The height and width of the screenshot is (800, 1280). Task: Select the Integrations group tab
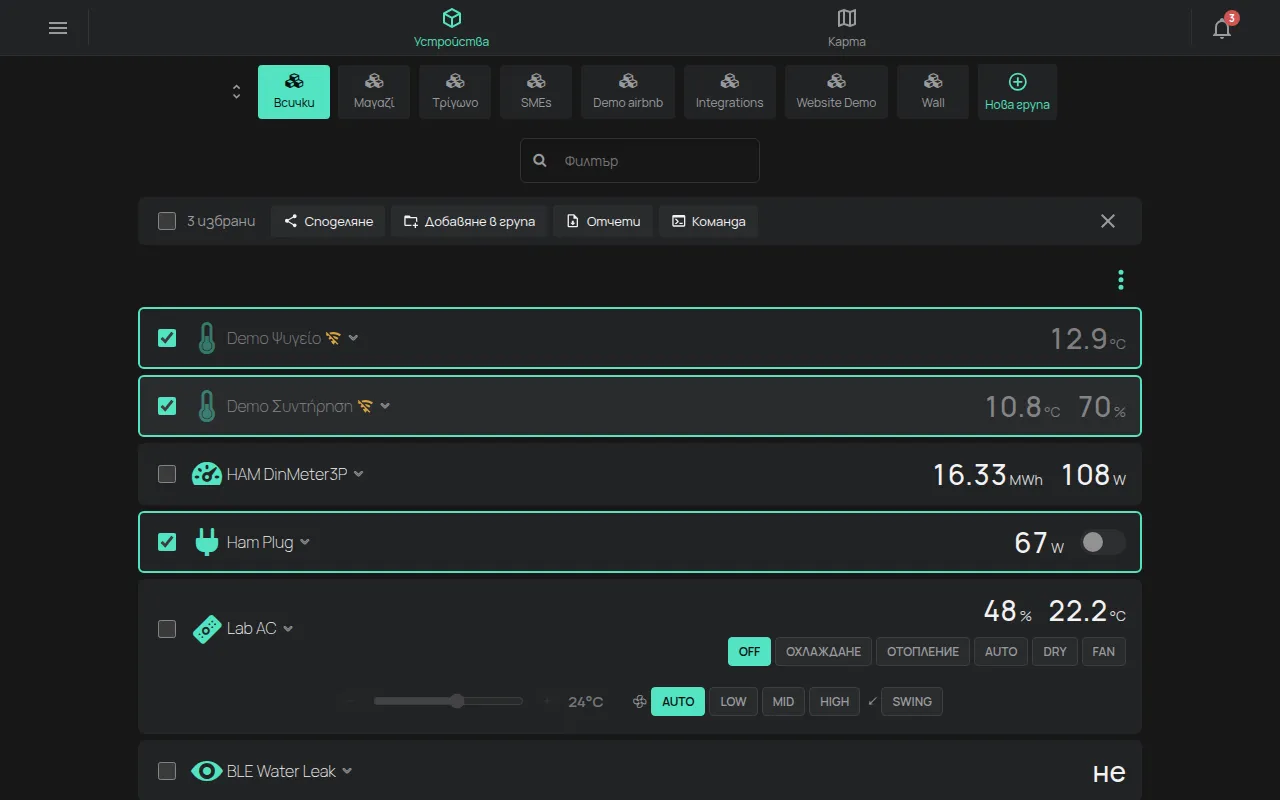pos(730,92)
